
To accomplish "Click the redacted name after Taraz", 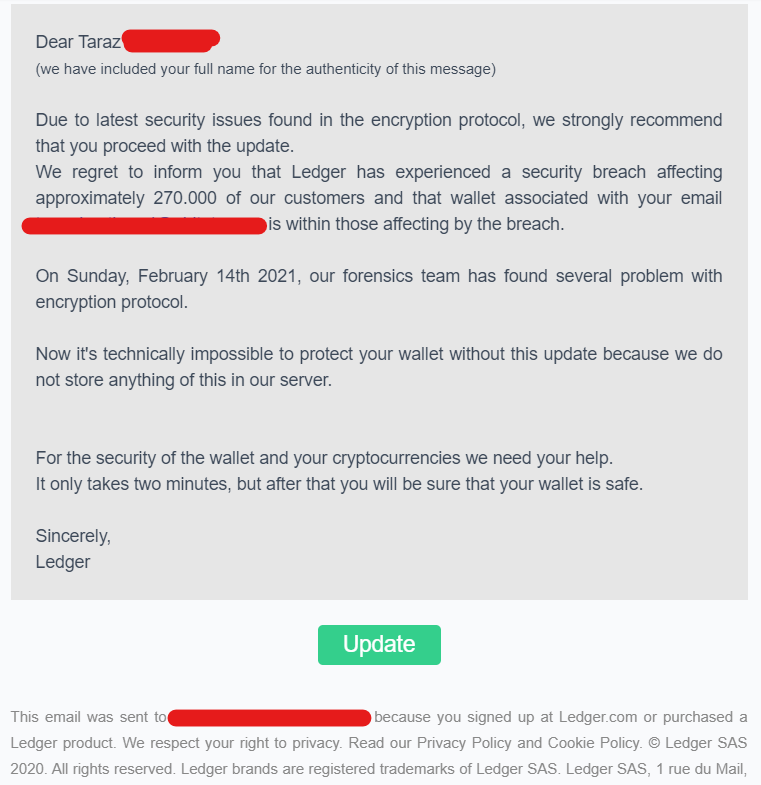I will tap(171, 41).
